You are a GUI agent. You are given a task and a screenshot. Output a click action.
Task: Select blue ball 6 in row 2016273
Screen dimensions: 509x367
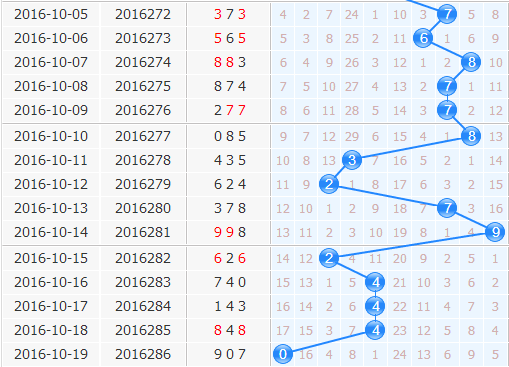click(423, 38)
